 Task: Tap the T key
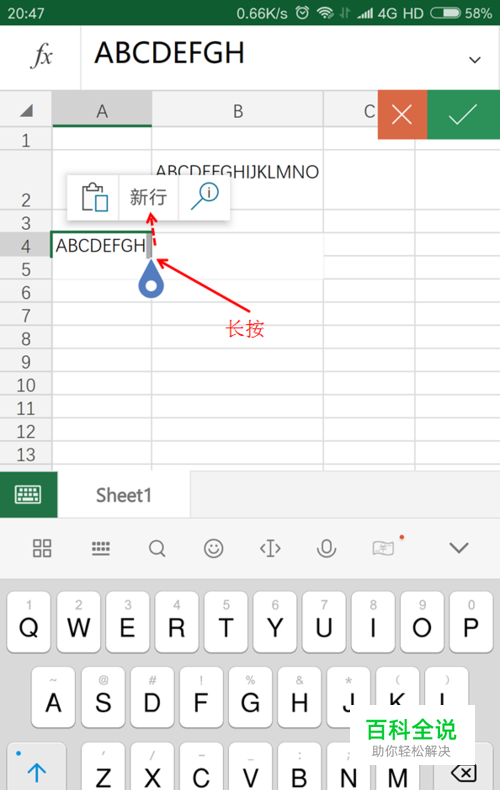coord(225,622)
